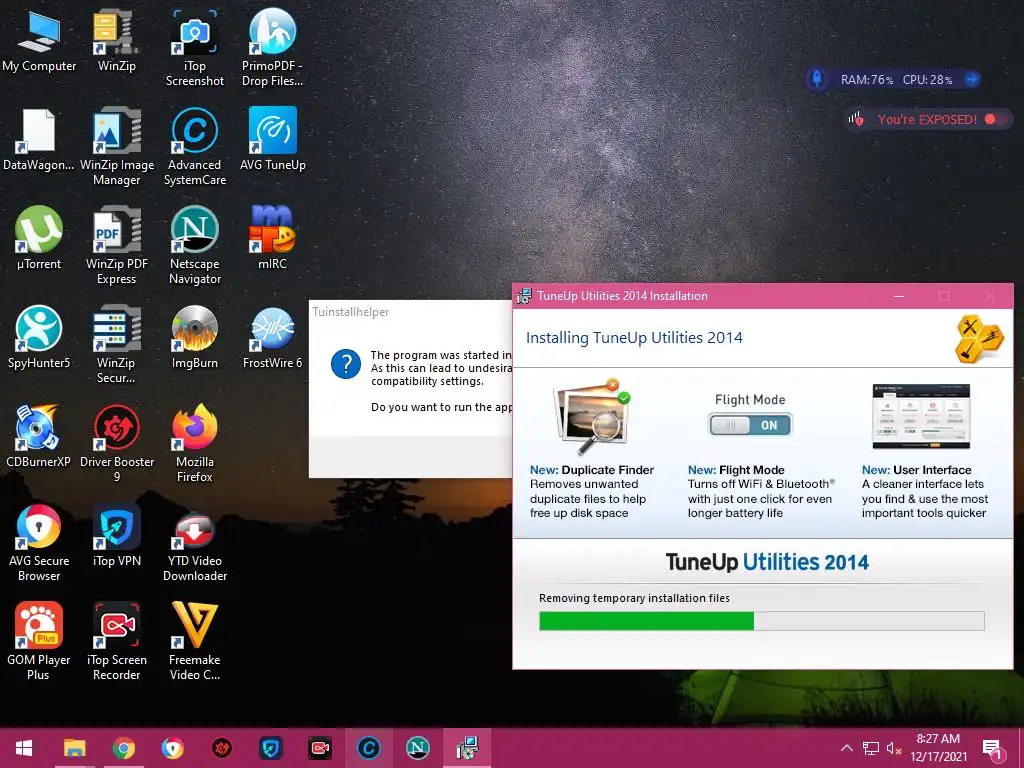Expand the RAM/CPU widget arrow
1024x768 pixels.
click(x=971, y=80)
